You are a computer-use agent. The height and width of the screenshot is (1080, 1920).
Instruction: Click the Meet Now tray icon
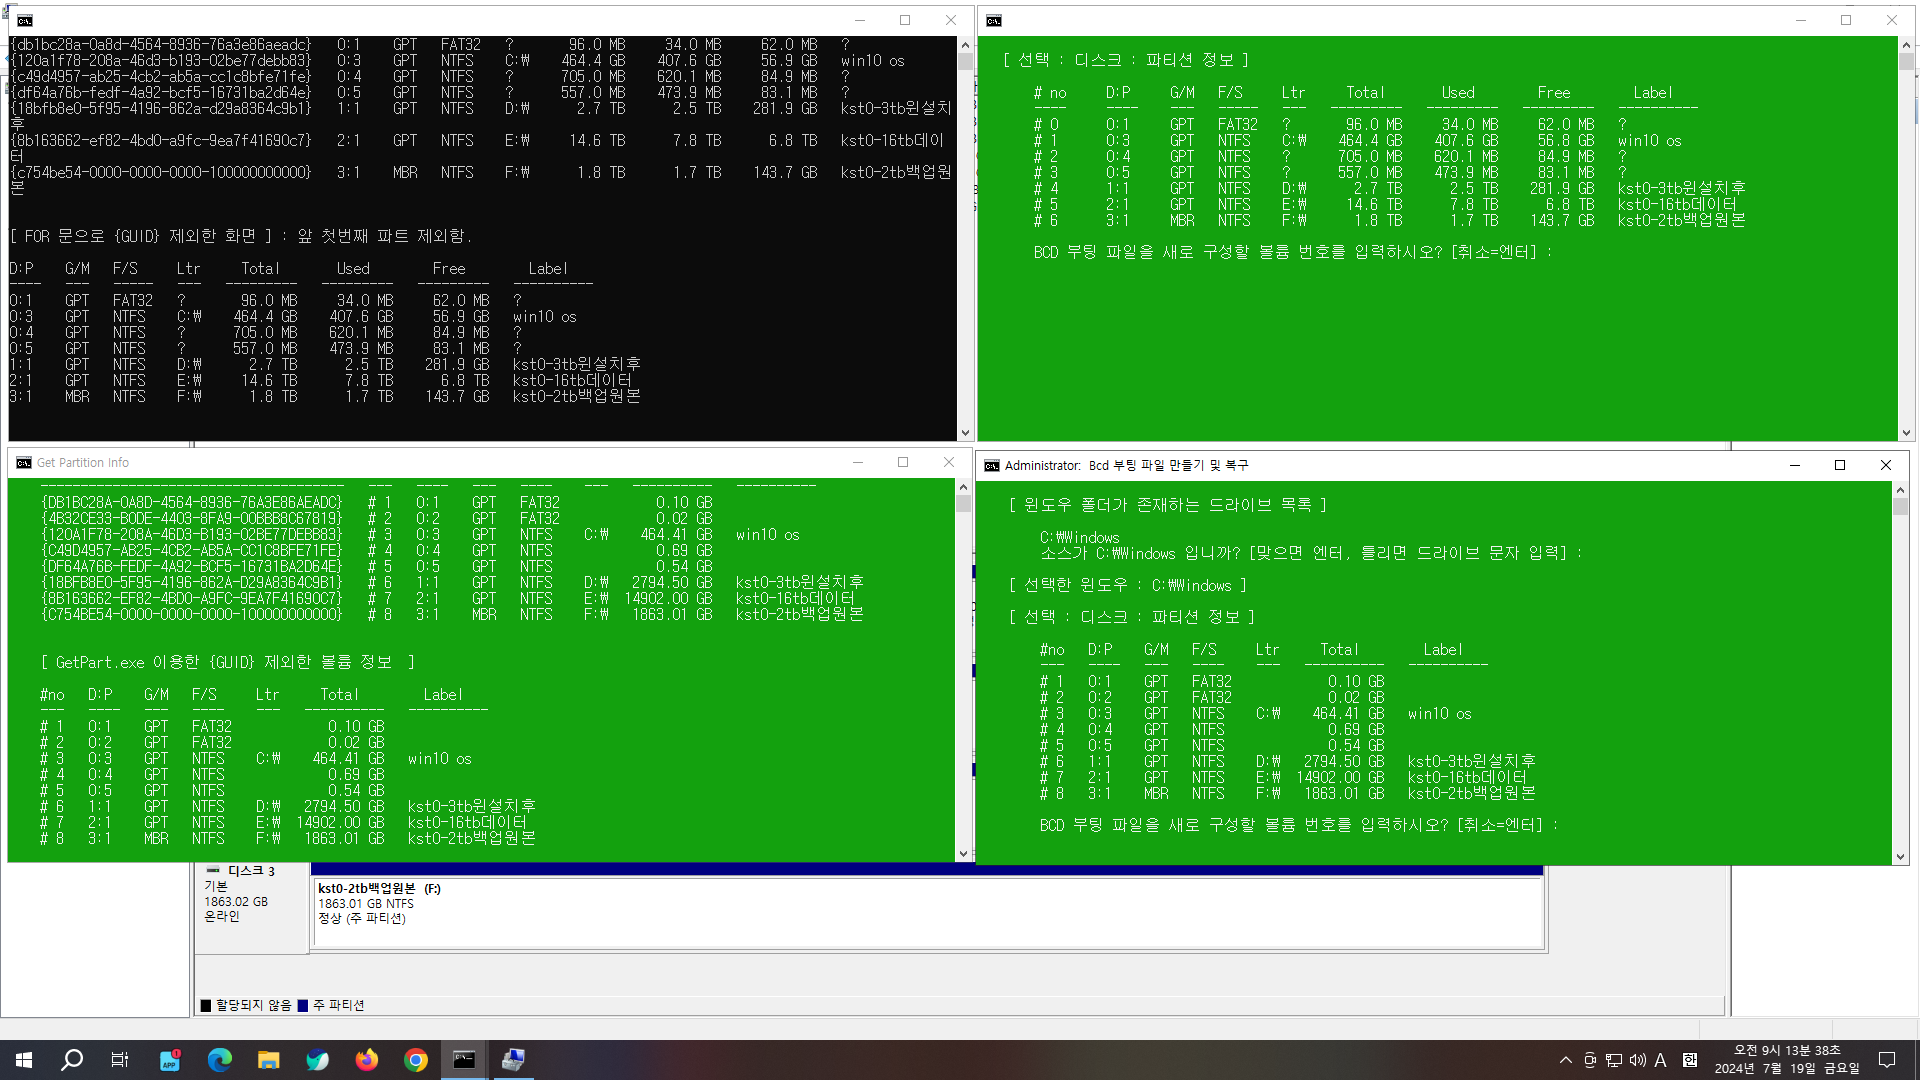[x=1590, y=1060]
